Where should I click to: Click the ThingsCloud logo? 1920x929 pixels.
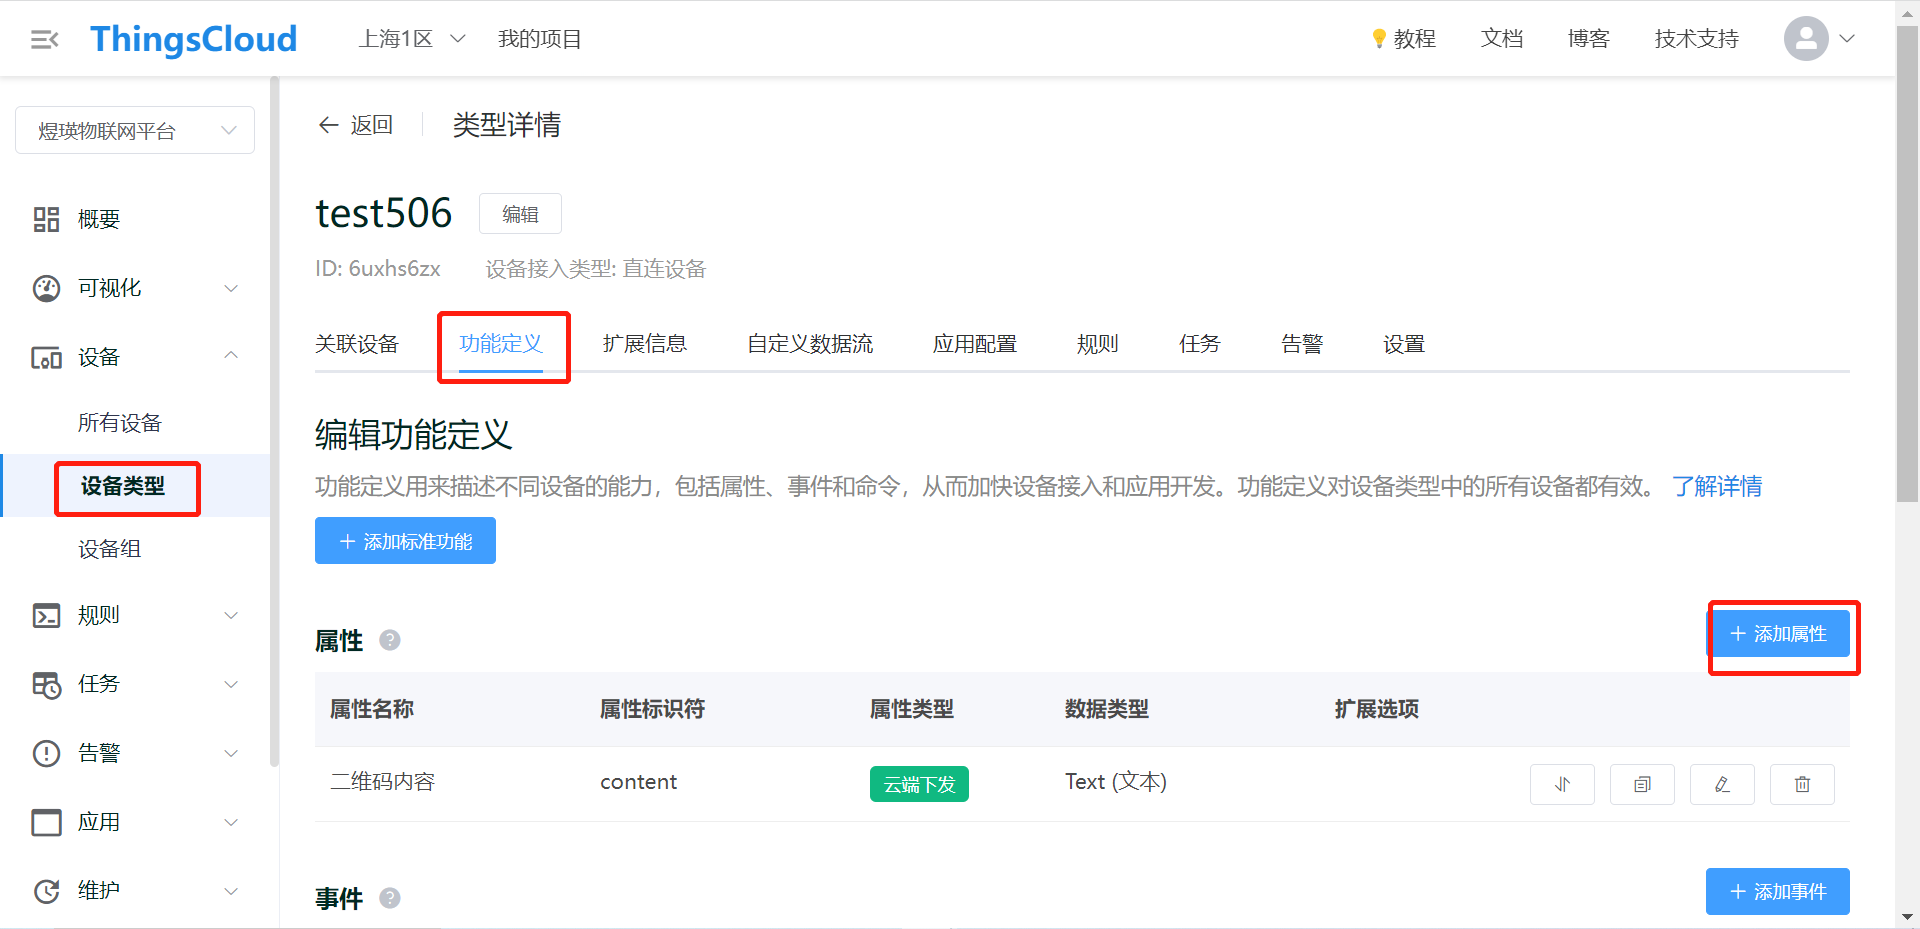tap(194, 39)
